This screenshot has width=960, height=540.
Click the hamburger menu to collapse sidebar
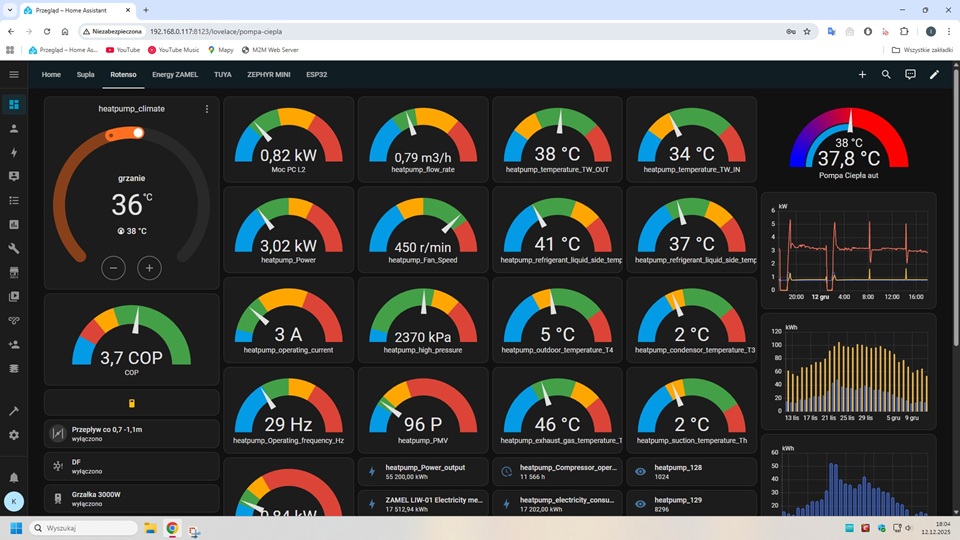(x=14, y=74)
